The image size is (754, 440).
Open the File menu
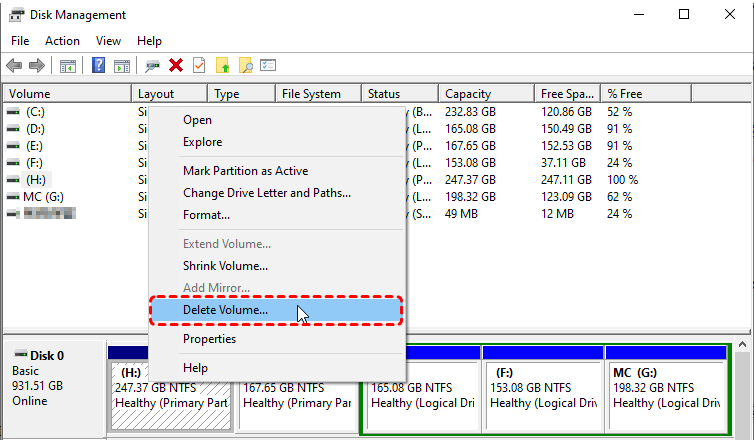pos(20,41)
